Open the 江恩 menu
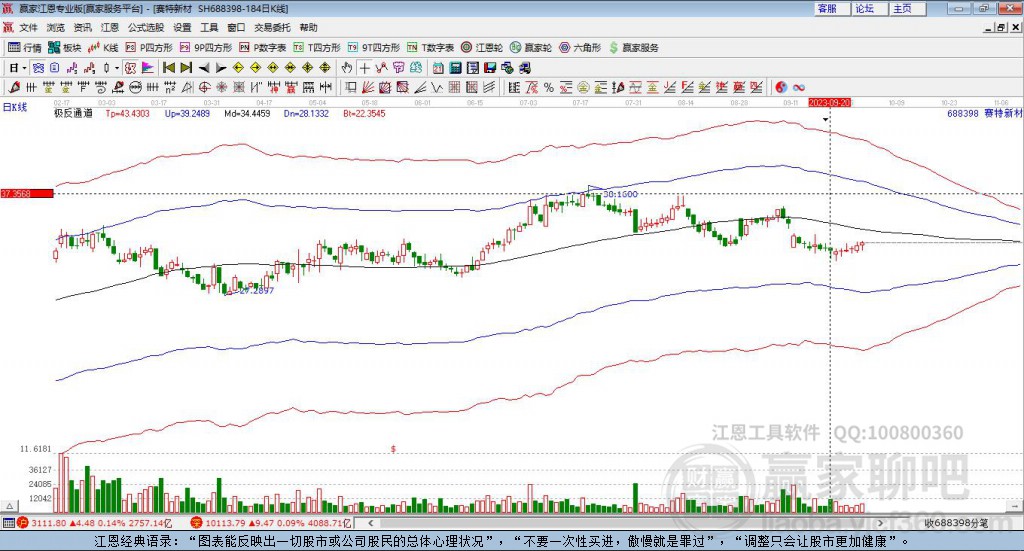The width and height of the screenshot is (1024, 551). [x=110, y=27]
